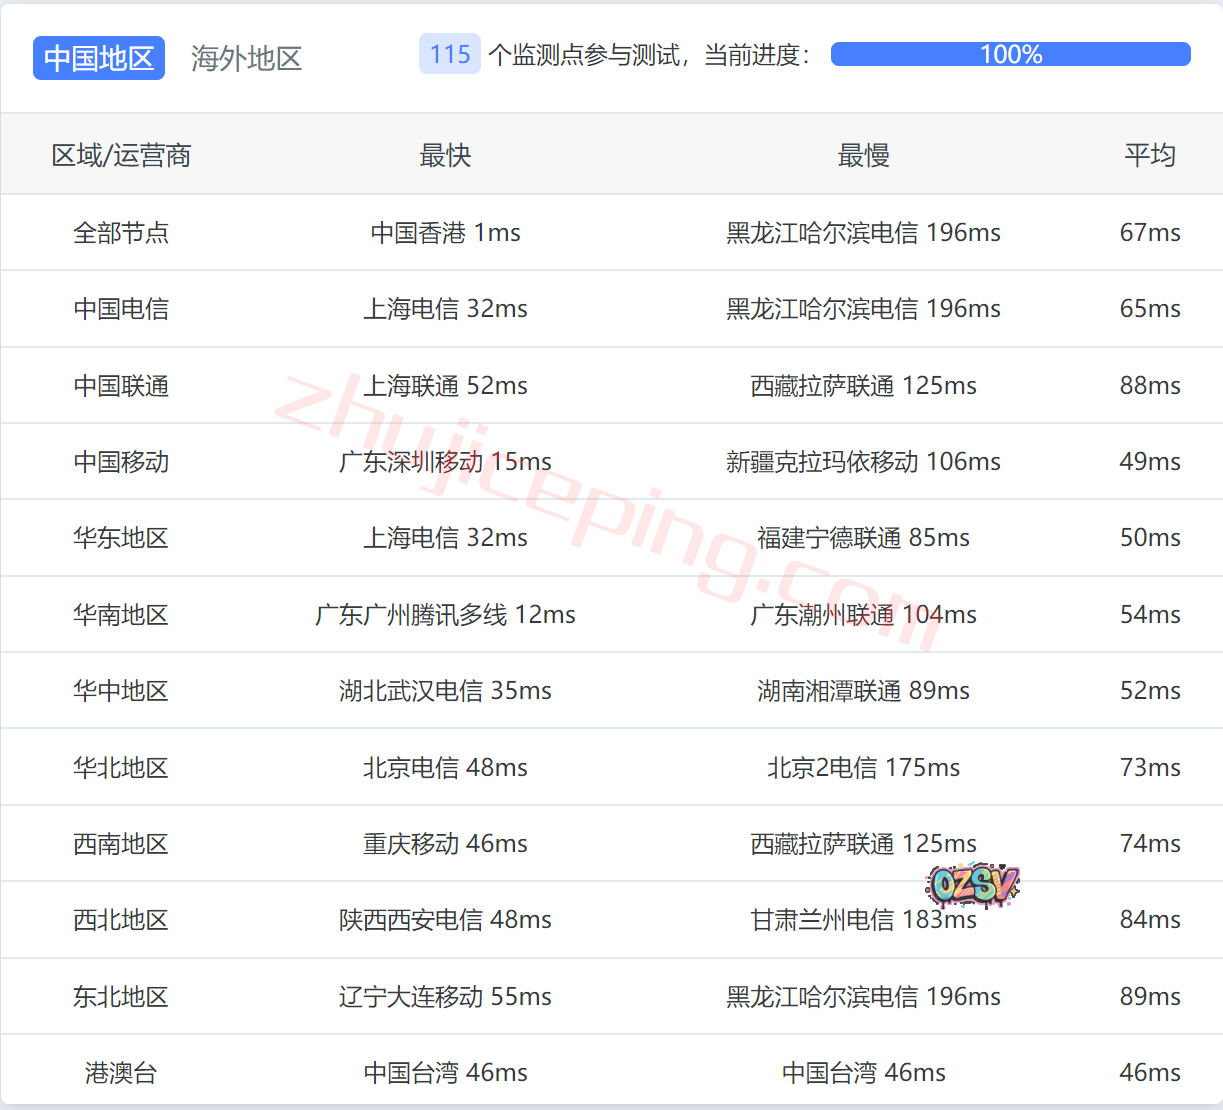Viewport: 1223px width, 1110px height.
Task: Click the 115 monitoring points badge
Action: (x=450, y=54)
